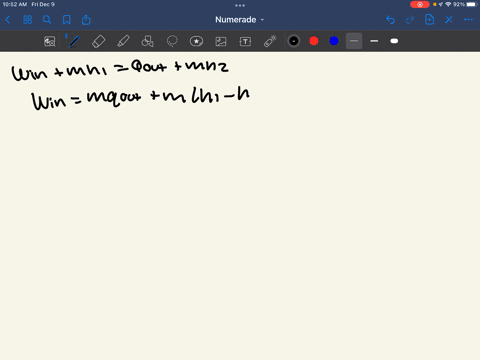Select the zoom window tool
480x360 pixels.
pos(50,41)
